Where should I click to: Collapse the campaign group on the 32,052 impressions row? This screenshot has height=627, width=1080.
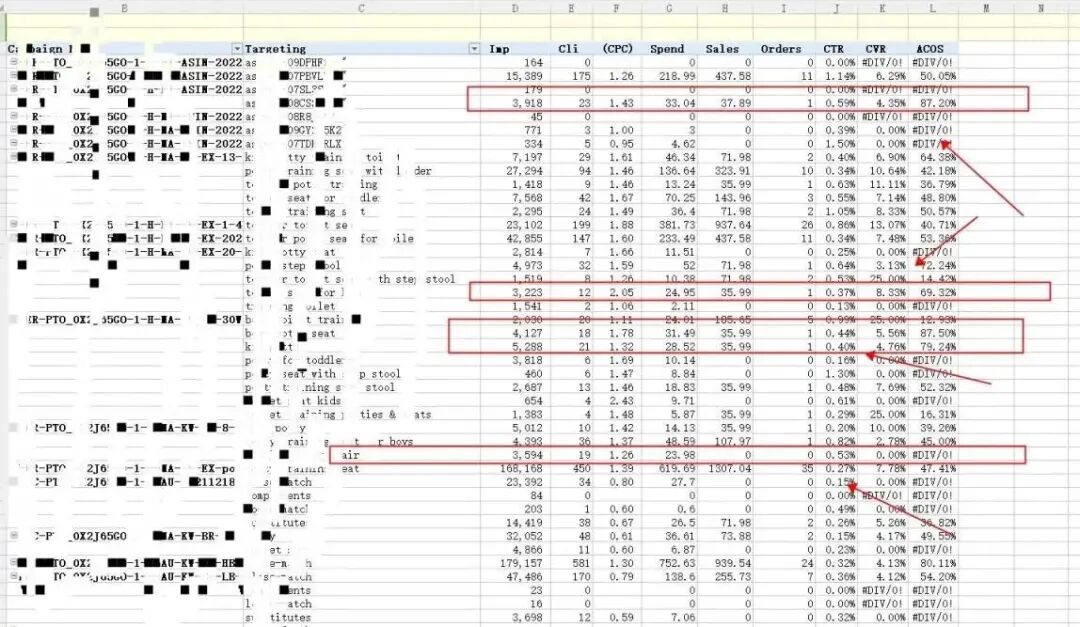(14, 535)
